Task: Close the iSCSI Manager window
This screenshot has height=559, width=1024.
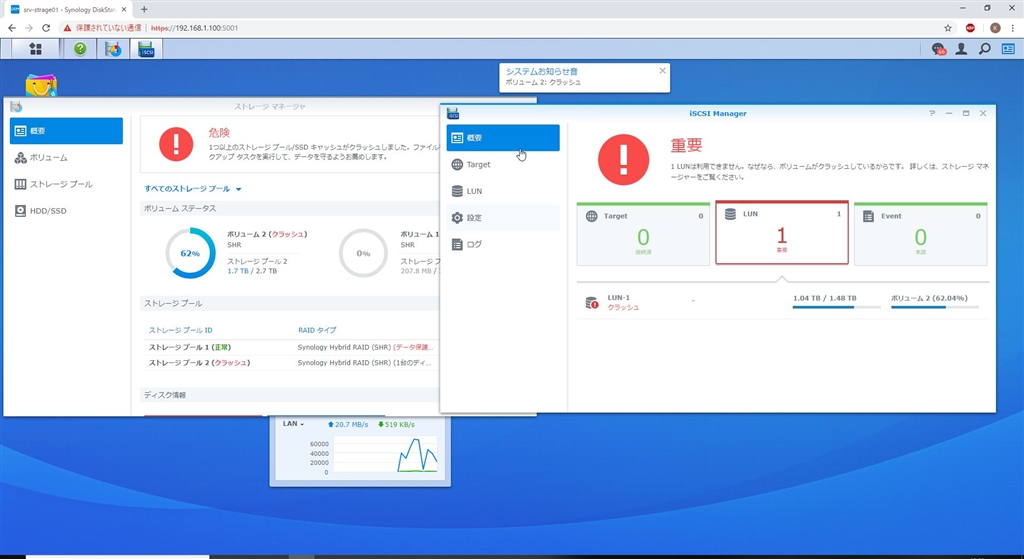Action: [x=983, y=113]
